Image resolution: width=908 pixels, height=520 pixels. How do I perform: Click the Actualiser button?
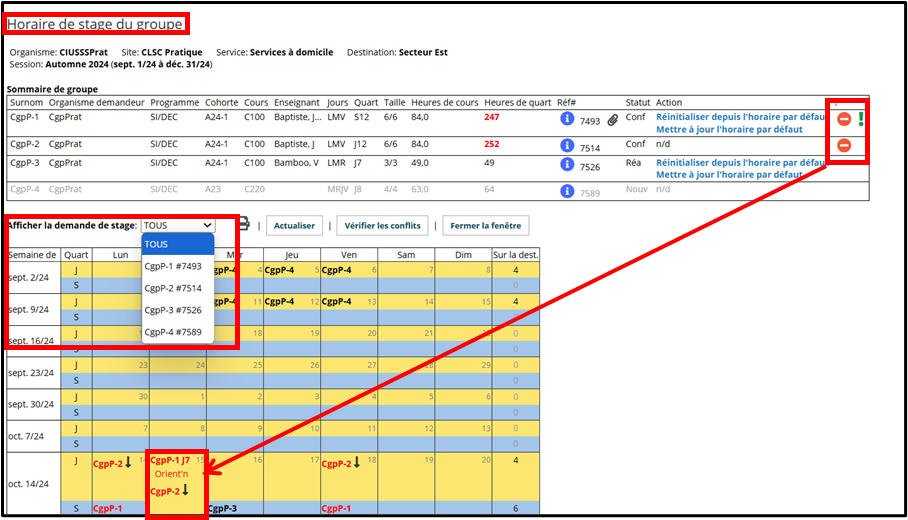294,226
